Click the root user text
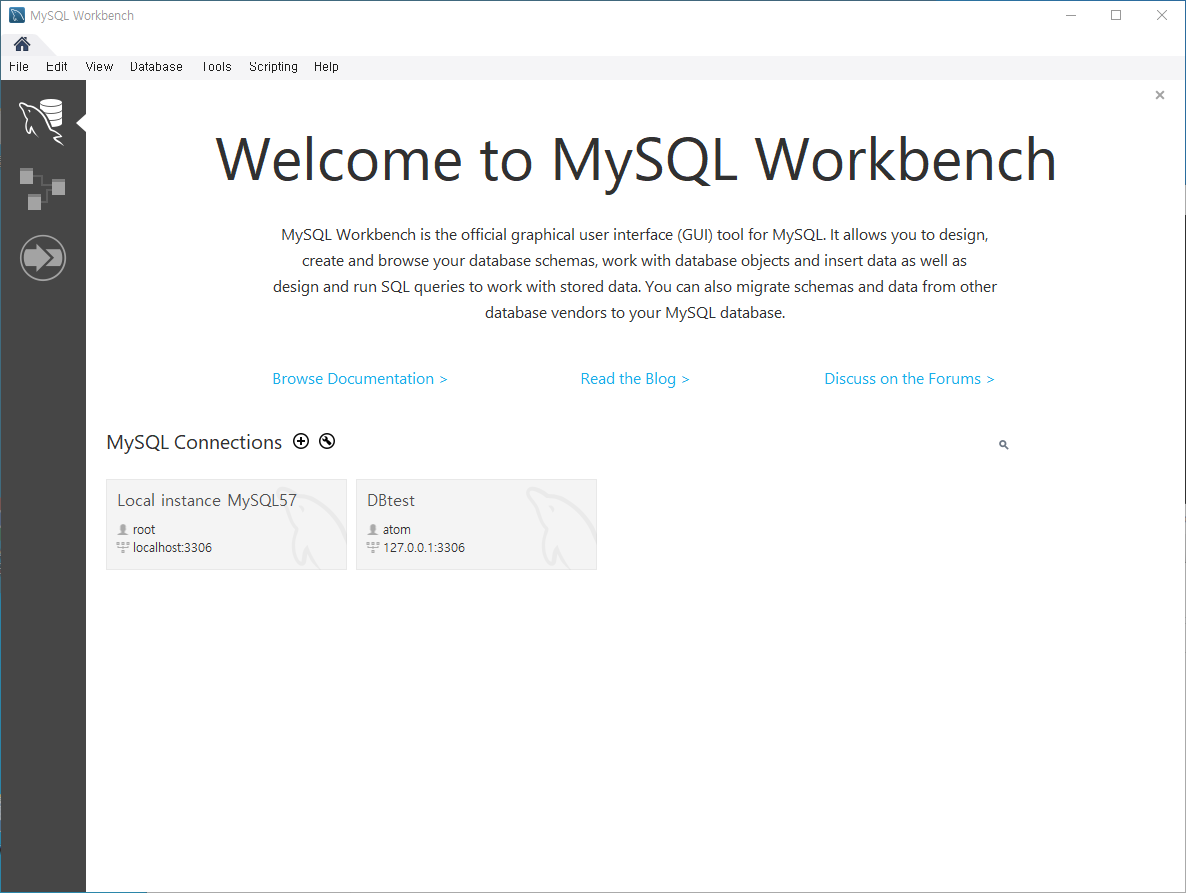This screenshot has height=893, width=1186. point(144,529)
